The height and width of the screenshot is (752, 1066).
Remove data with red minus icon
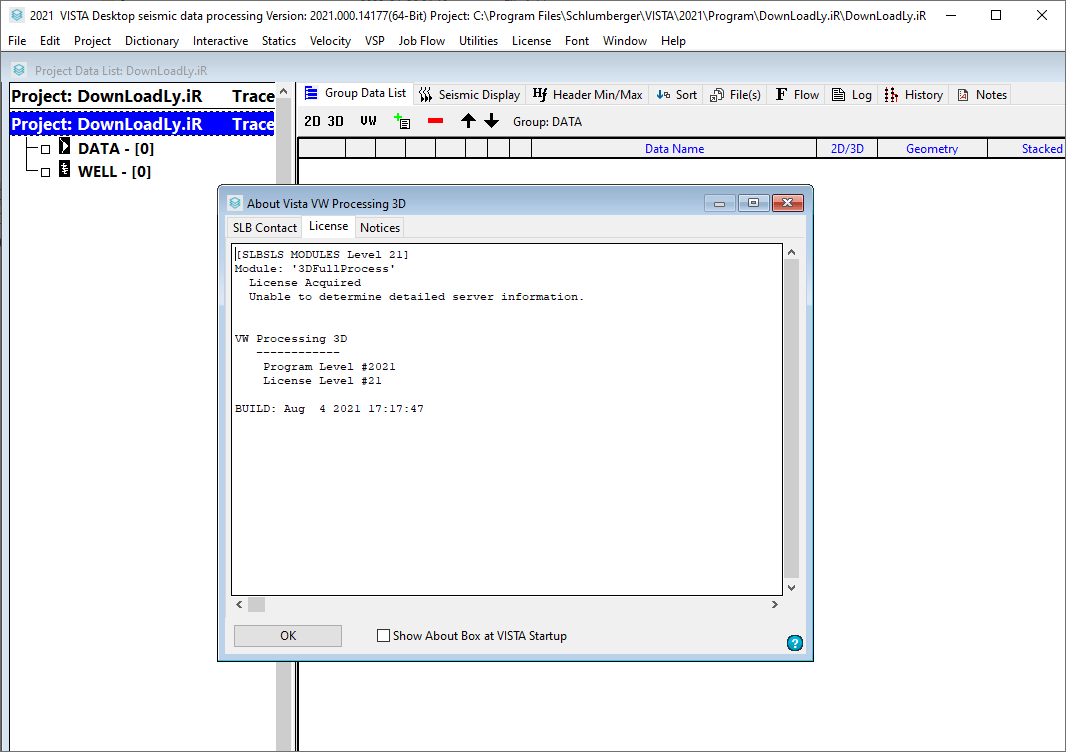[x=435, y=121]
